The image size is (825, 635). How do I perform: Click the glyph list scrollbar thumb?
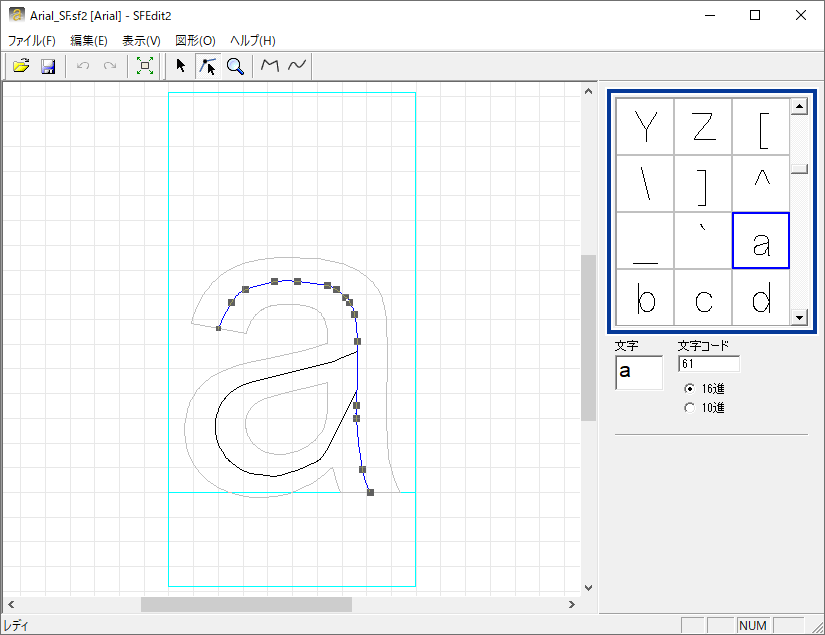(x=799, y=169)
